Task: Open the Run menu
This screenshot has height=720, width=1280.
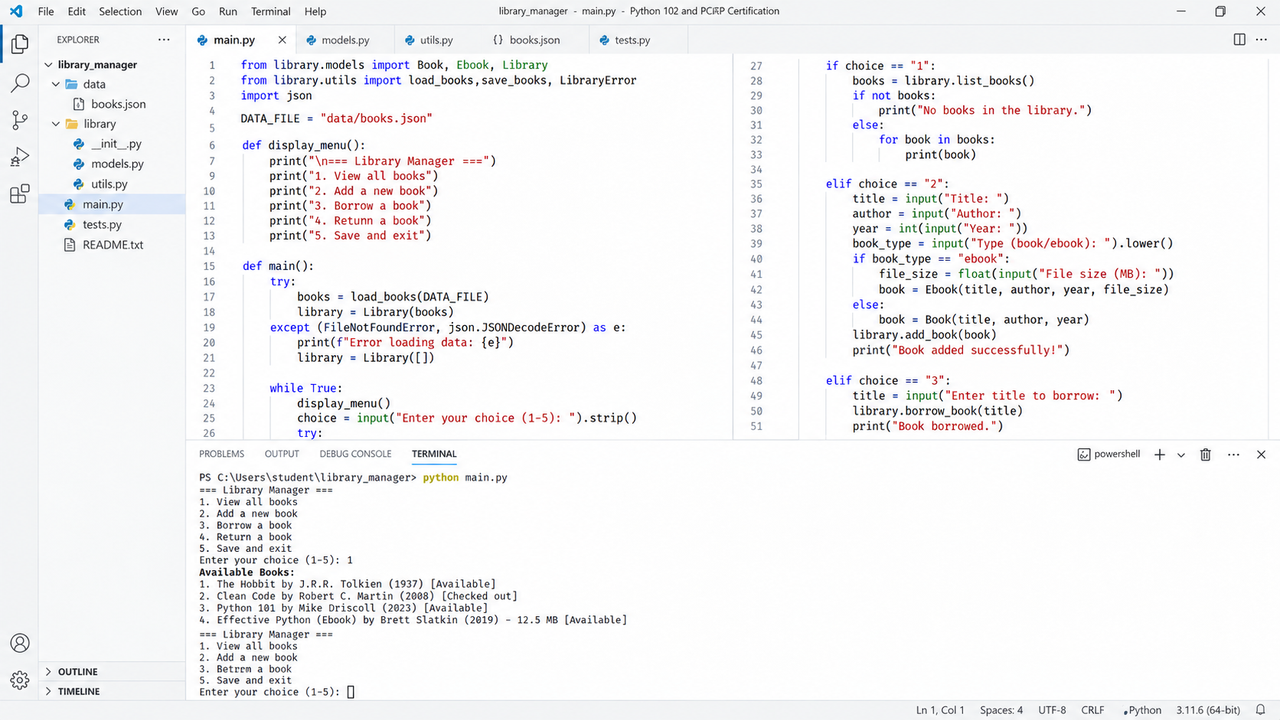Action: click(228, 11)
